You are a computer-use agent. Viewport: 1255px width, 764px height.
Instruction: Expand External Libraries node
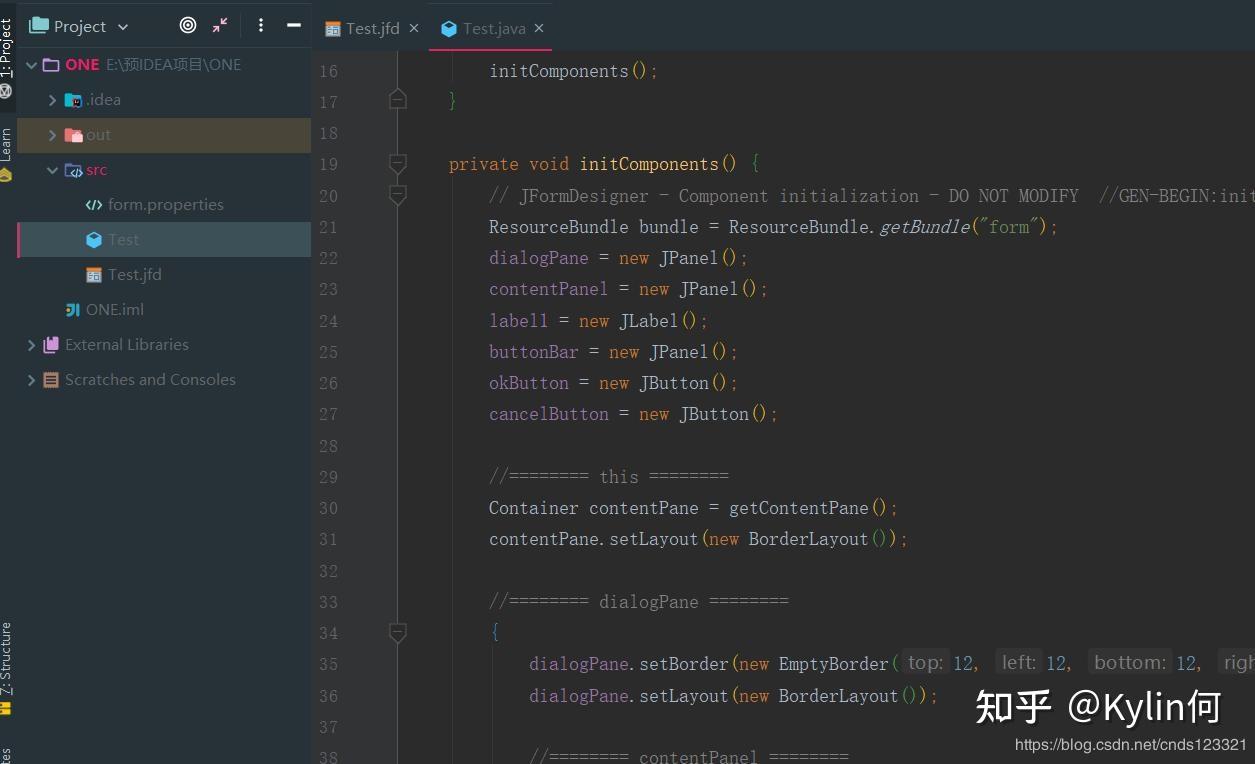32,345
